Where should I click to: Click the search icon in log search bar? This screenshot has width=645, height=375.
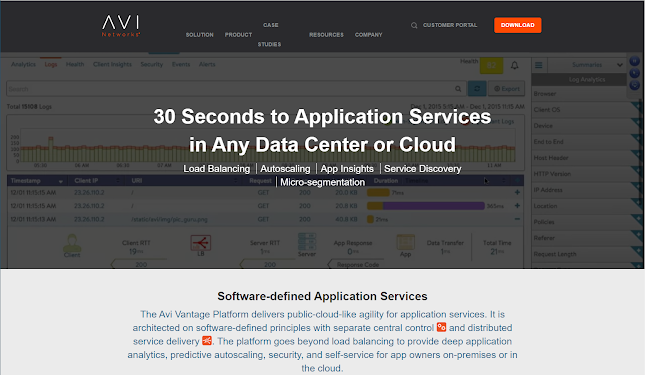point(458,89)
